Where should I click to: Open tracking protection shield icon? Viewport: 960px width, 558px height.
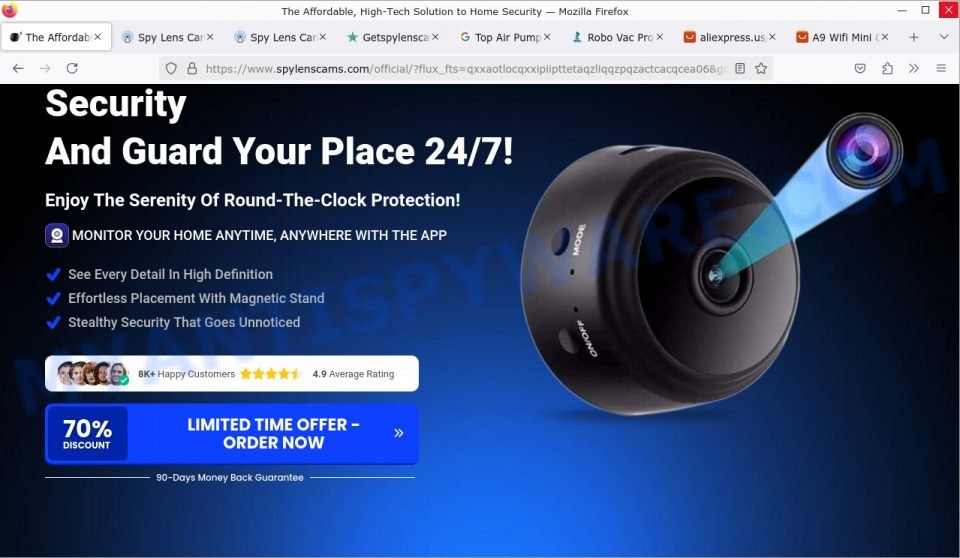(171, 69)
